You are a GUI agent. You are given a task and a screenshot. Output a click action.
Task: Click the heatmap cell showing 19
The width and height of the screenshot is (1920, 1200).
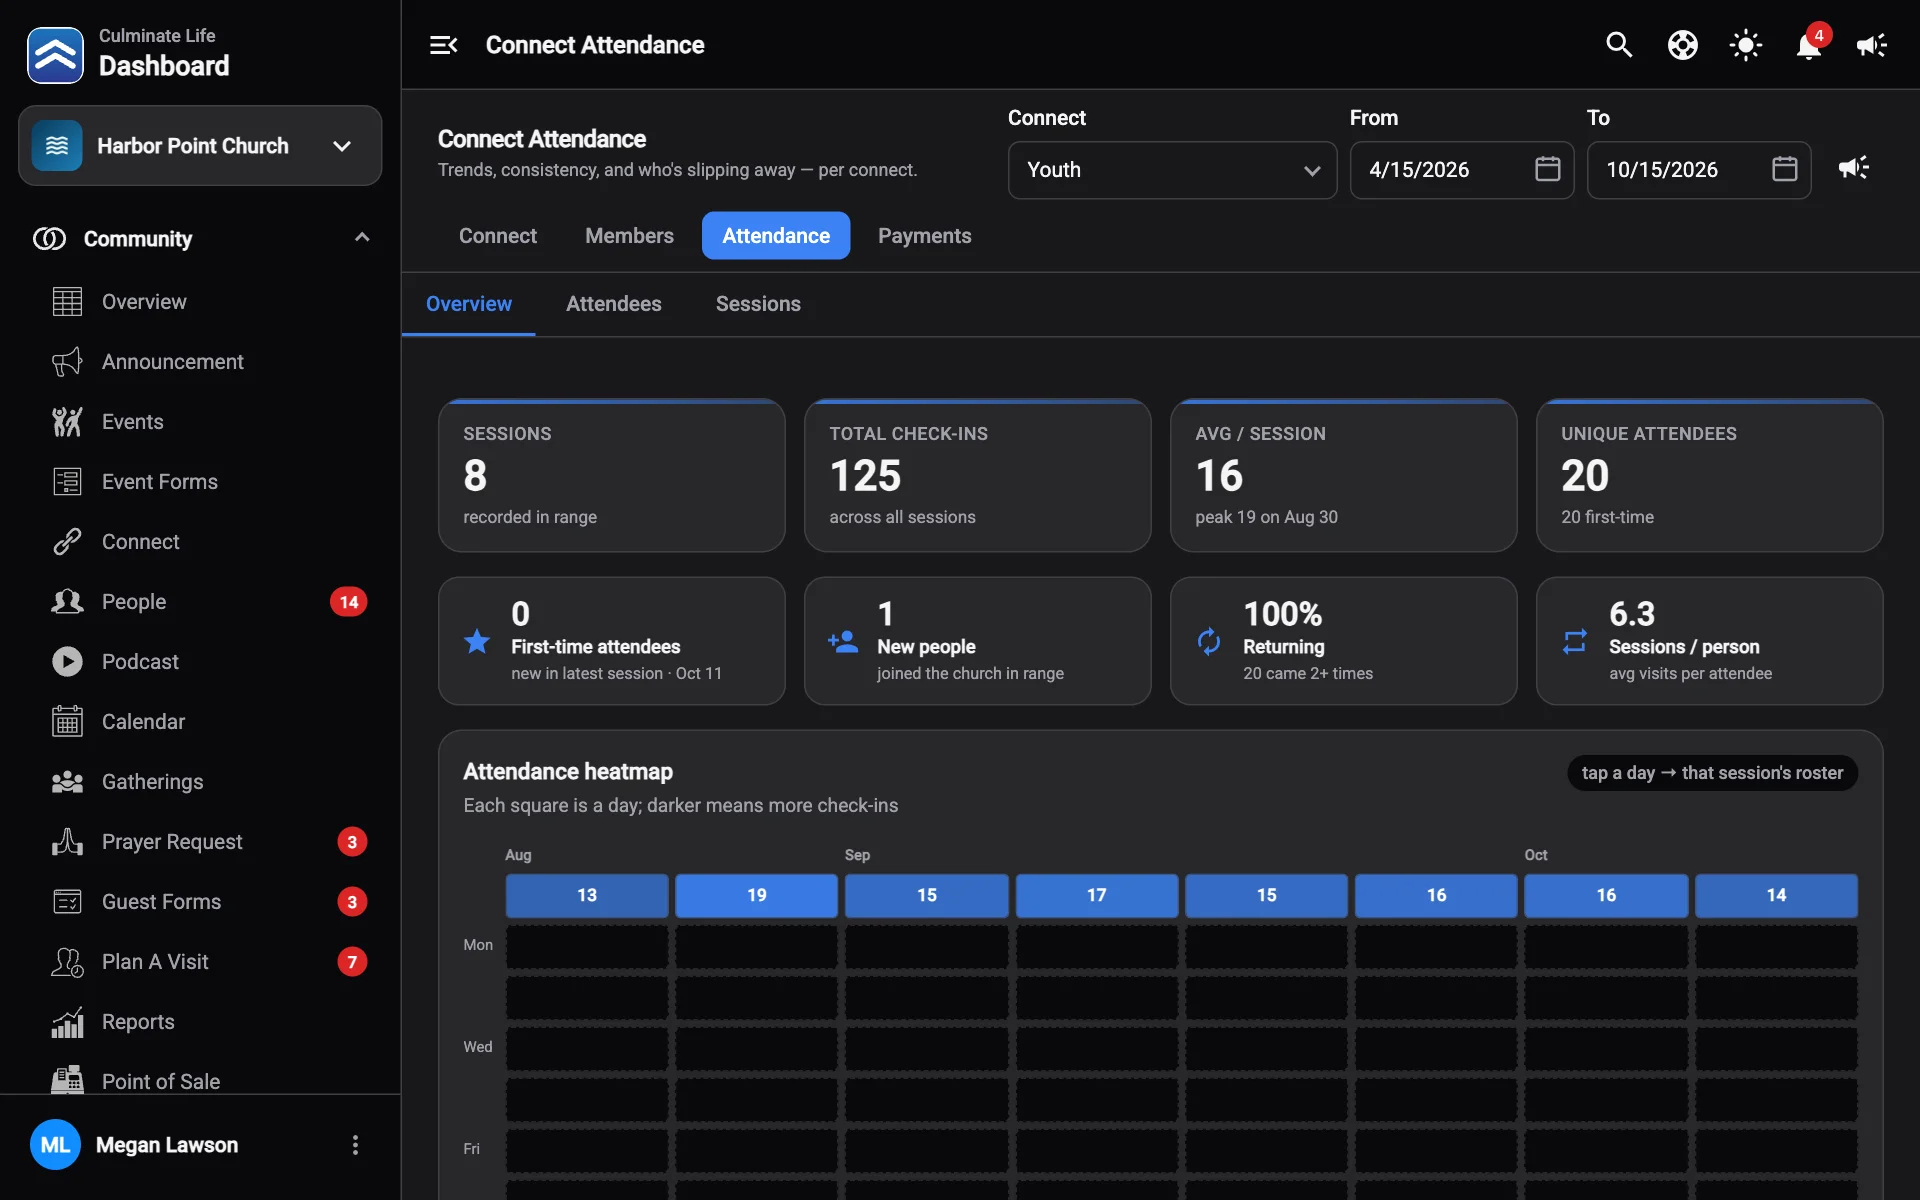[x=756, y=895]
